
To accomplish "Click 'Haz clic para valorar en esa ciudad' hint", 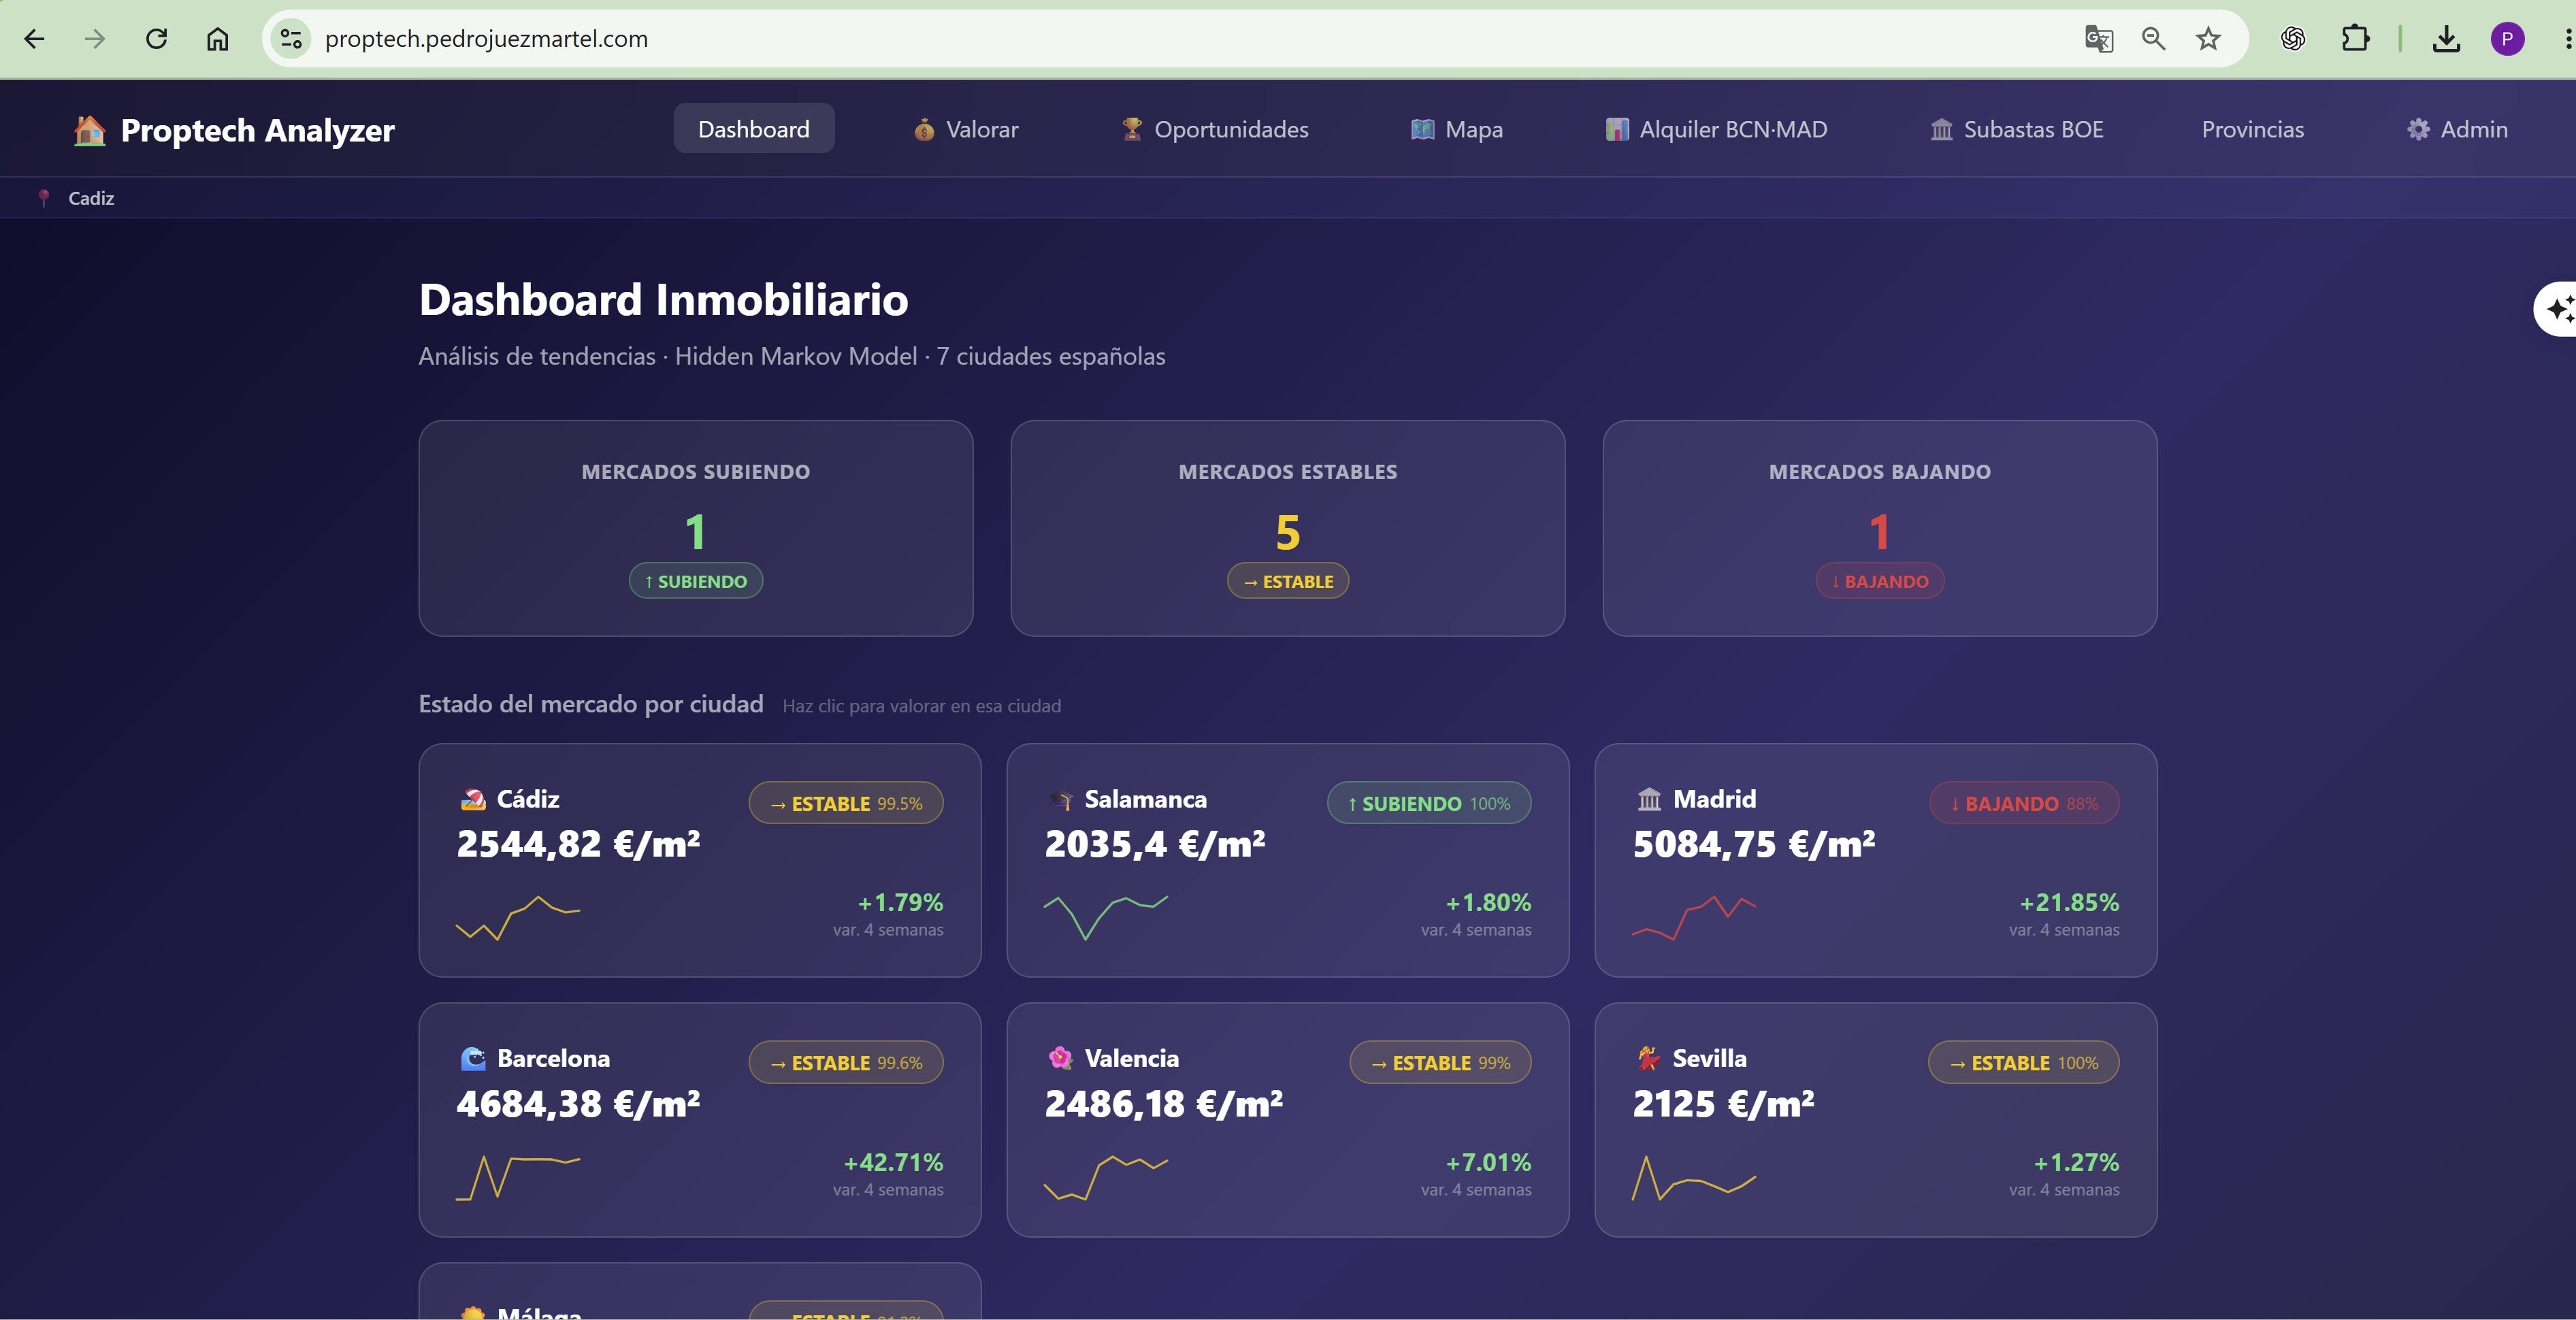I will (x=922, y=706).
